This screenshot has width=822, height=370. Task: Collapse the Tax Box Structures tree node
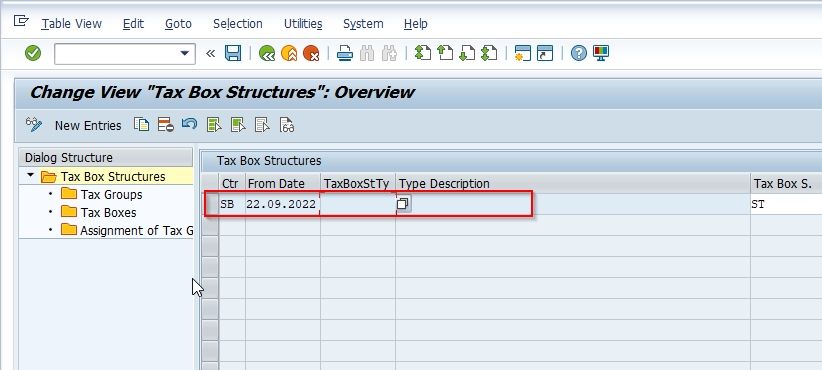click(31, 176)
